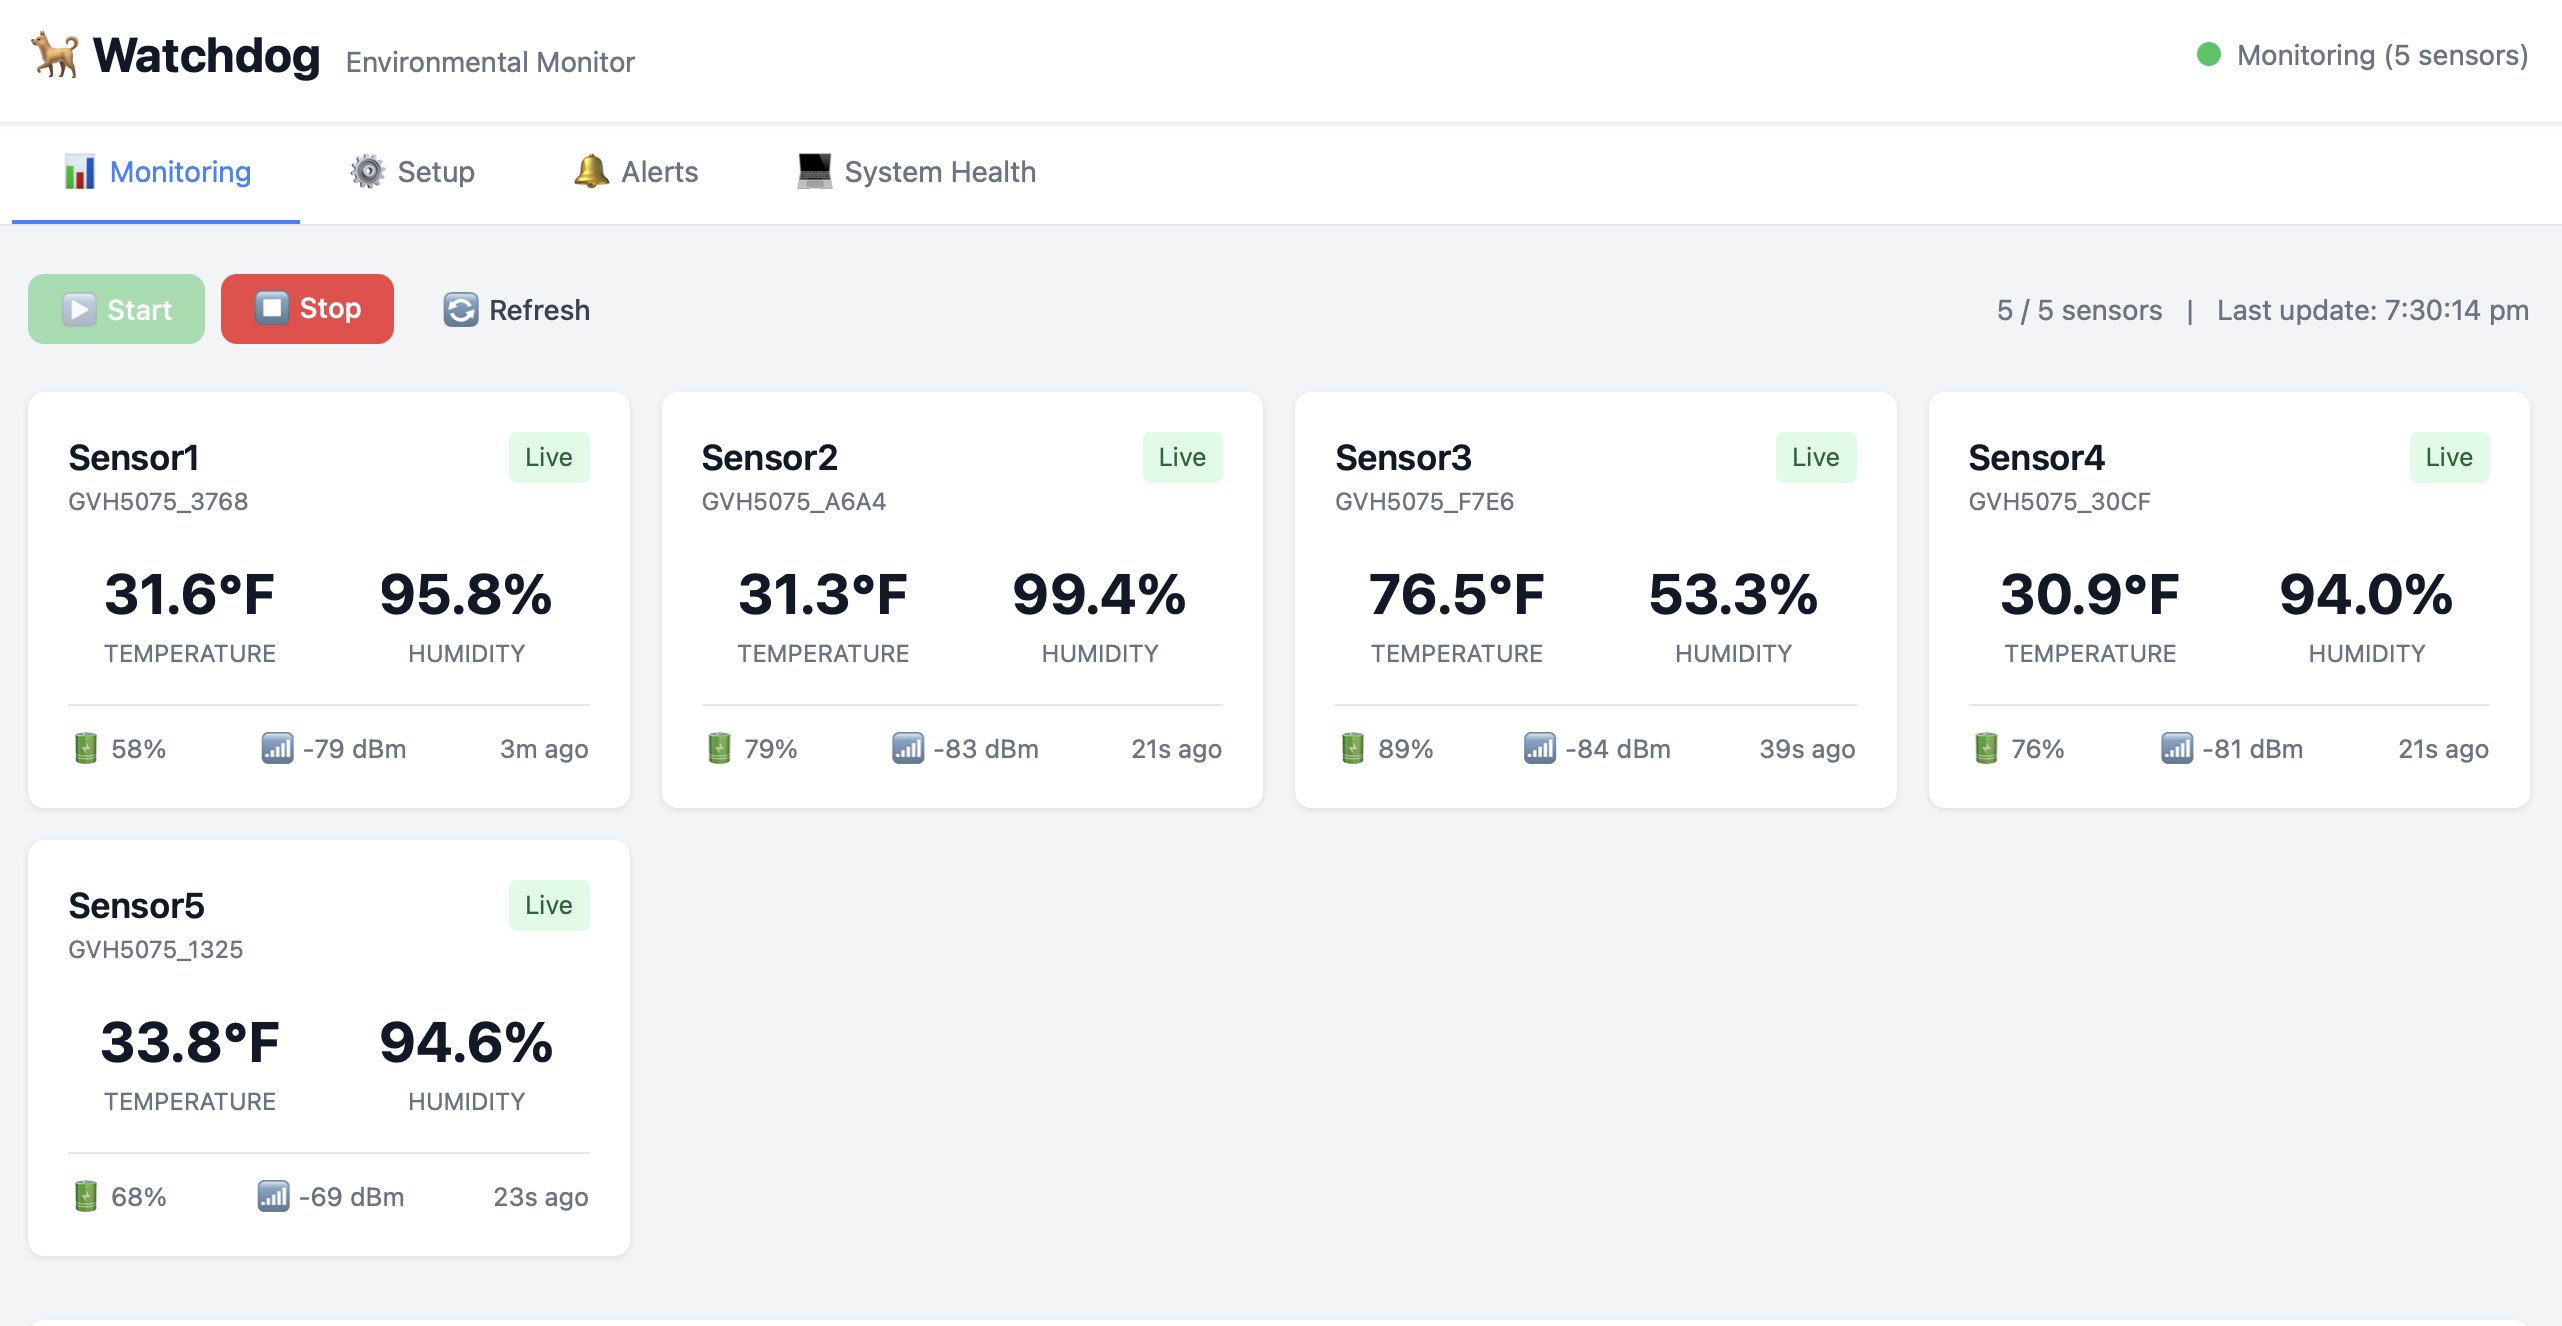Image resolution: width=2562 pixels, height=1326 pixels.
Task: Click Sensor4 signal strength icon
Action: click(x=2176, y=748)
